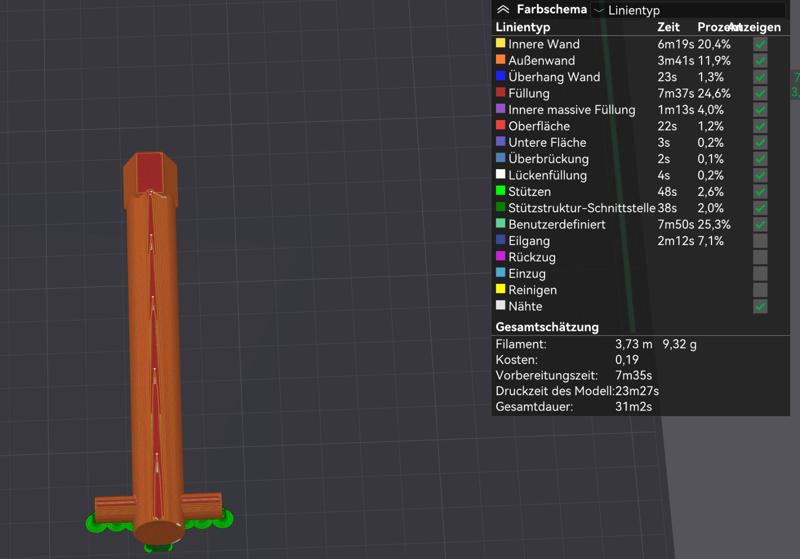Hide the Innere Wand lines
Viewport: 800px width, 559px height.
(x=760, y=45)
